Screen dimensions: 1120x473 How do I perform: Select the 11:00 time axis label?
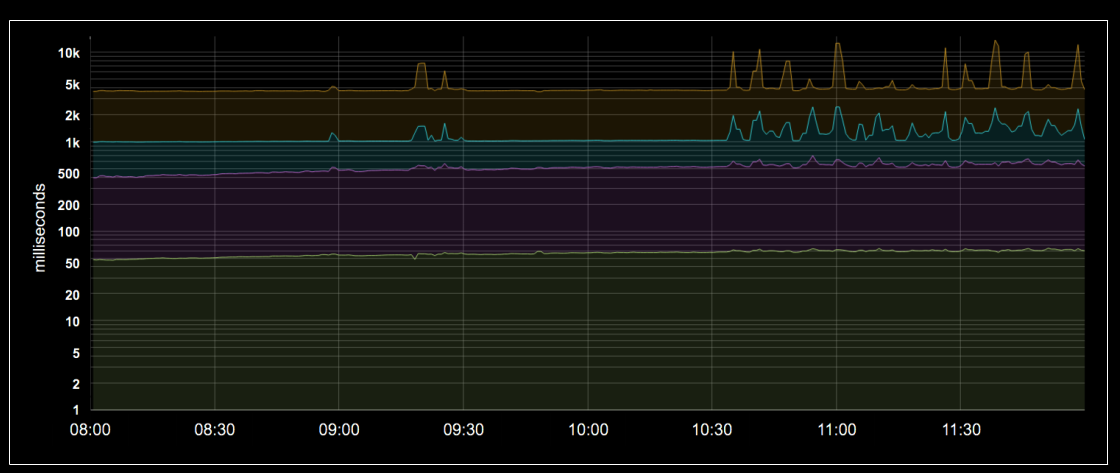tap(836, 430)
